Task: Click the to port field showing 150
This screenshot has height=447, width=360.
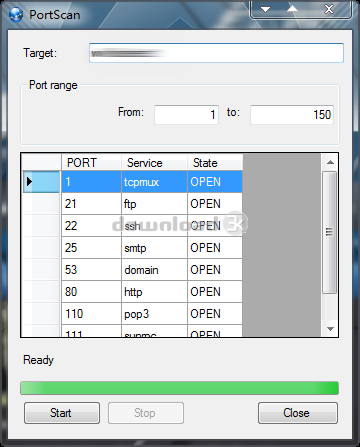Action: tap(292, 115)
